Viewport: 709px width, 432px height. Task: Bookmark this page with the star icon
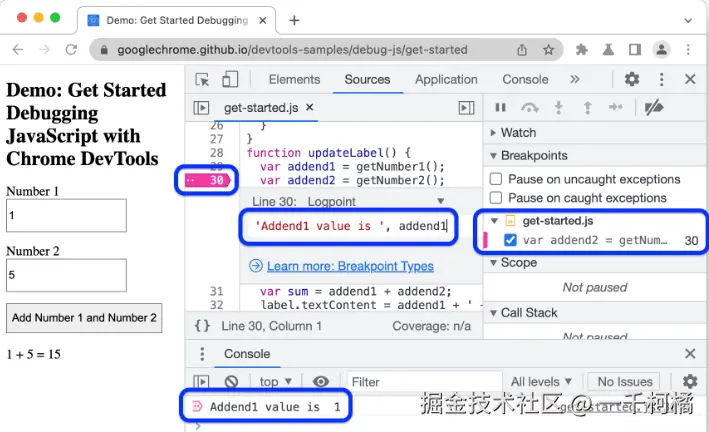point(548,49)
